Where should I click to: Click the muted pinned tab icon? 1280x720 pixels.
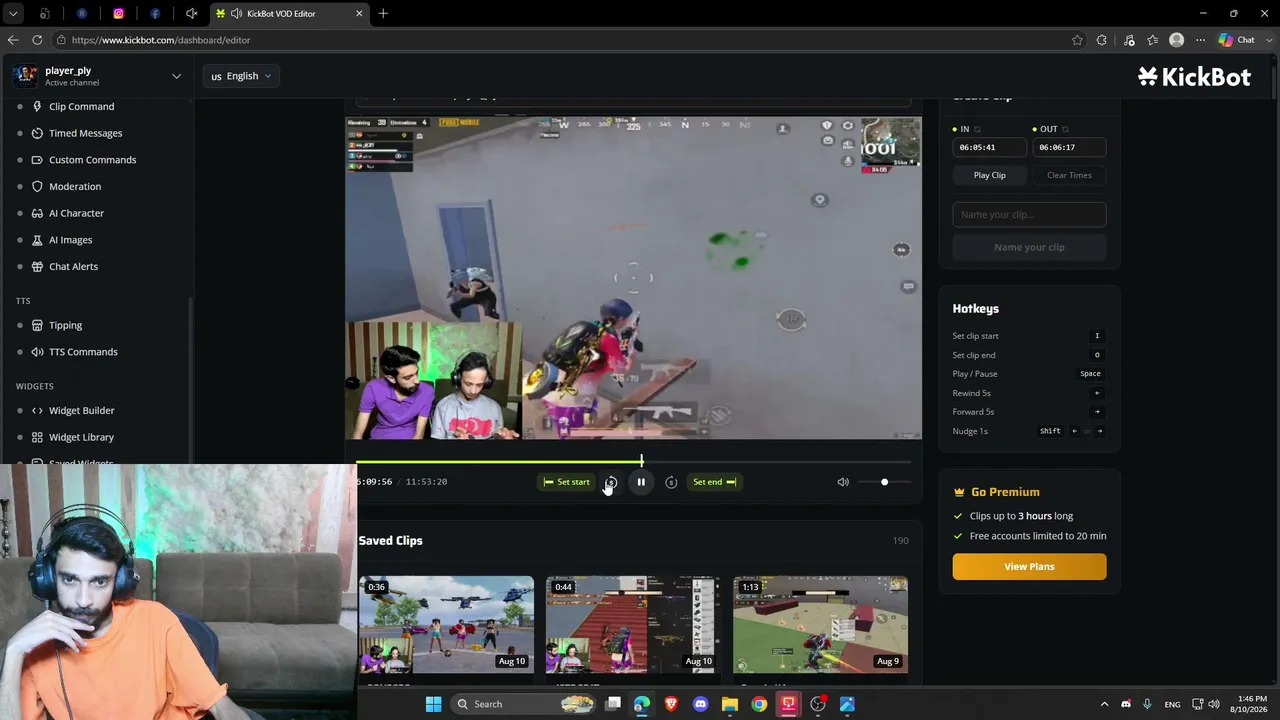pos(191,13)
